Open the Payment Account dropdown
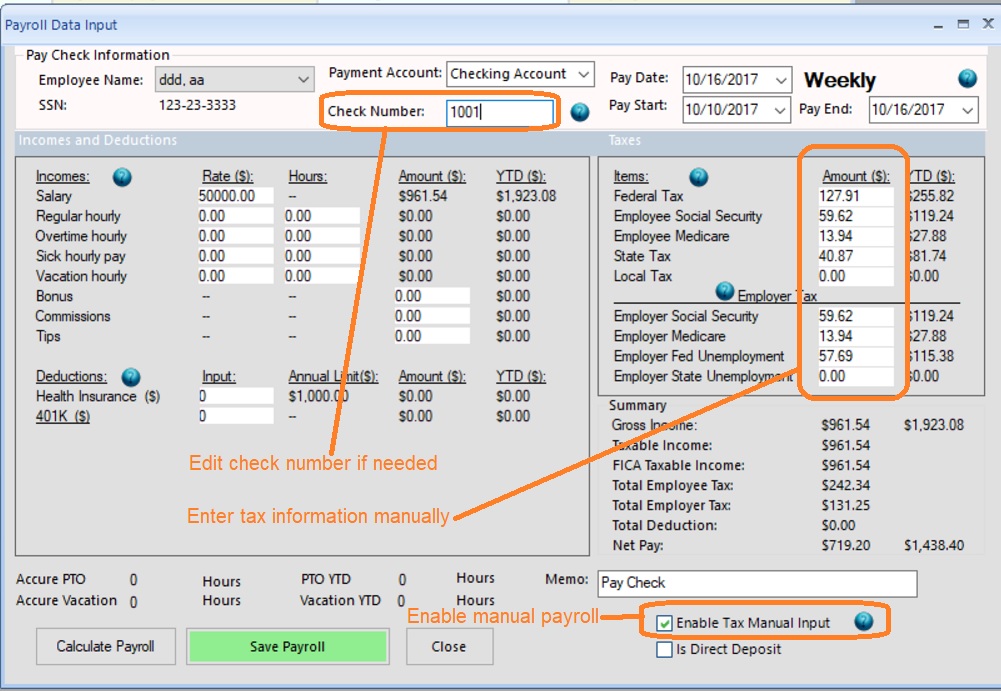1001x691 pixels. [x=586, y=73]
